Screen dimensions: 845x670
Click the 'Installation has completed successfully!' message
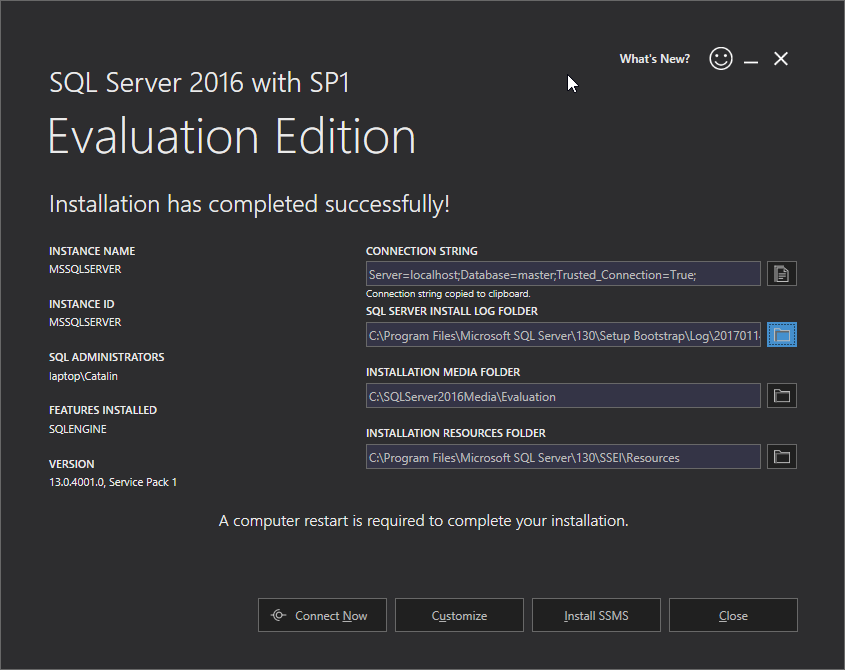[x=249, y=204]
